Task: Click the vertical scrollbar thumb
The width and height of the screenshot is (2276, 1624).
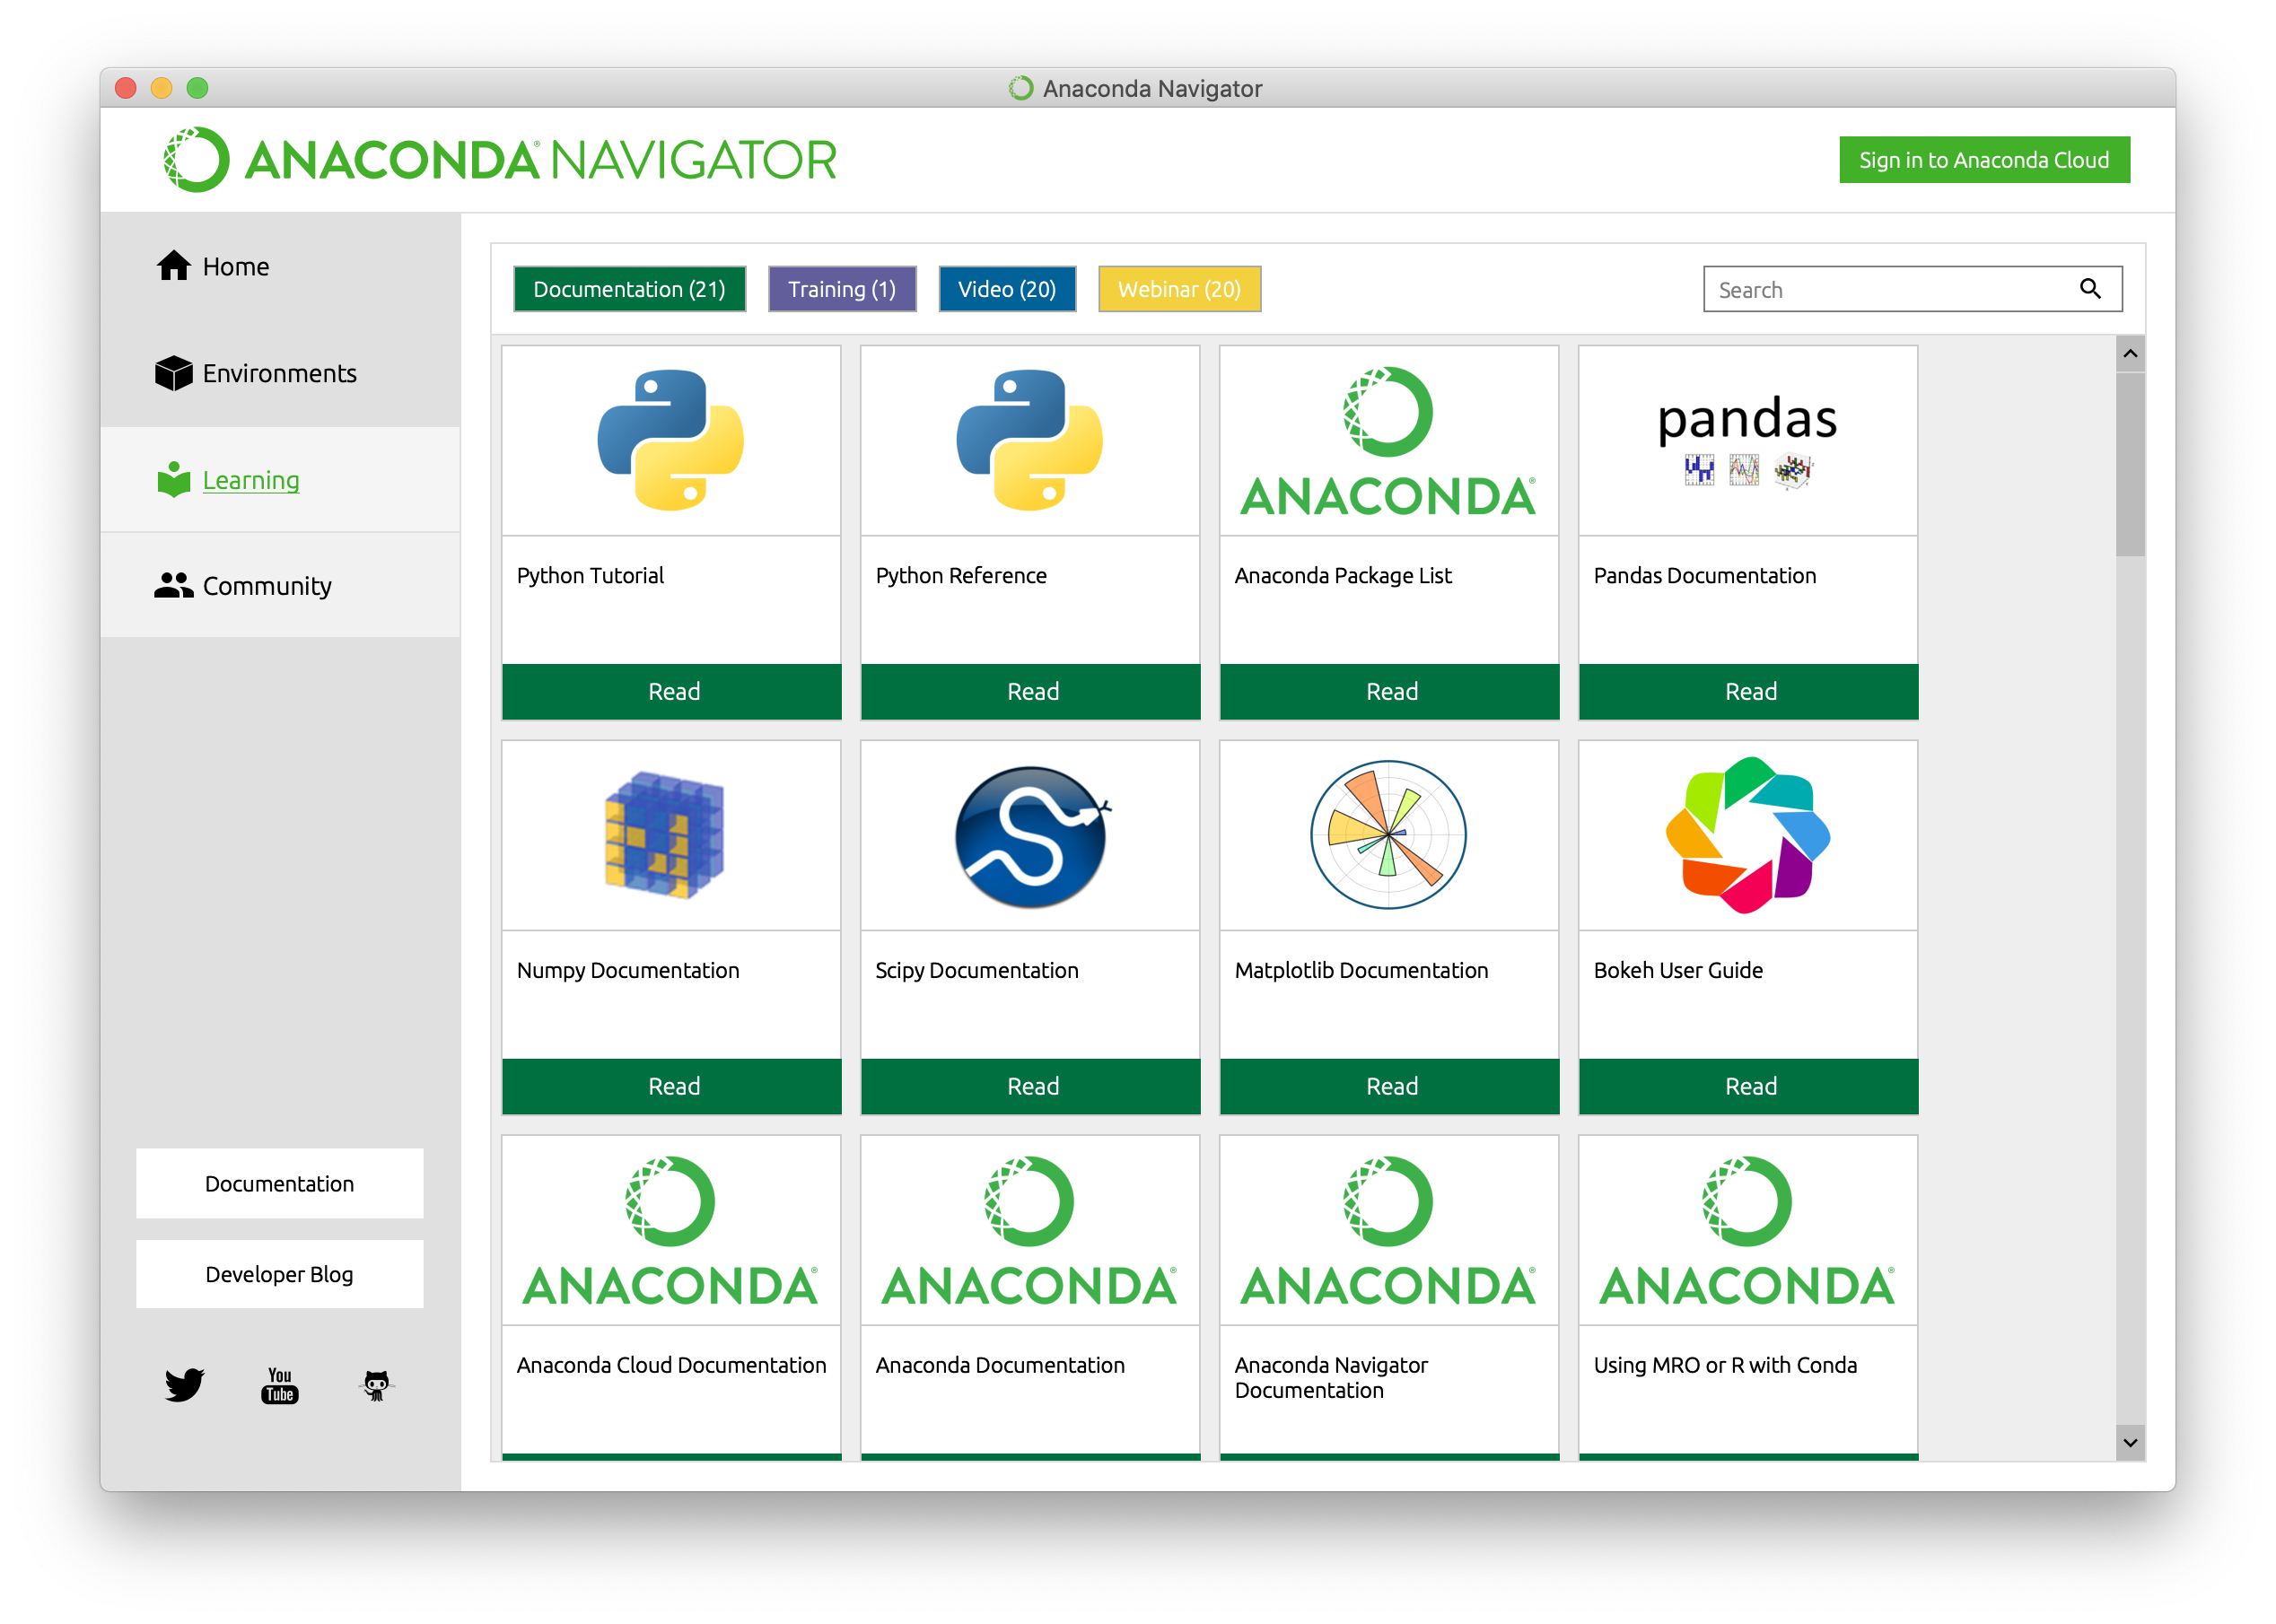Action: coord(2130,464)
